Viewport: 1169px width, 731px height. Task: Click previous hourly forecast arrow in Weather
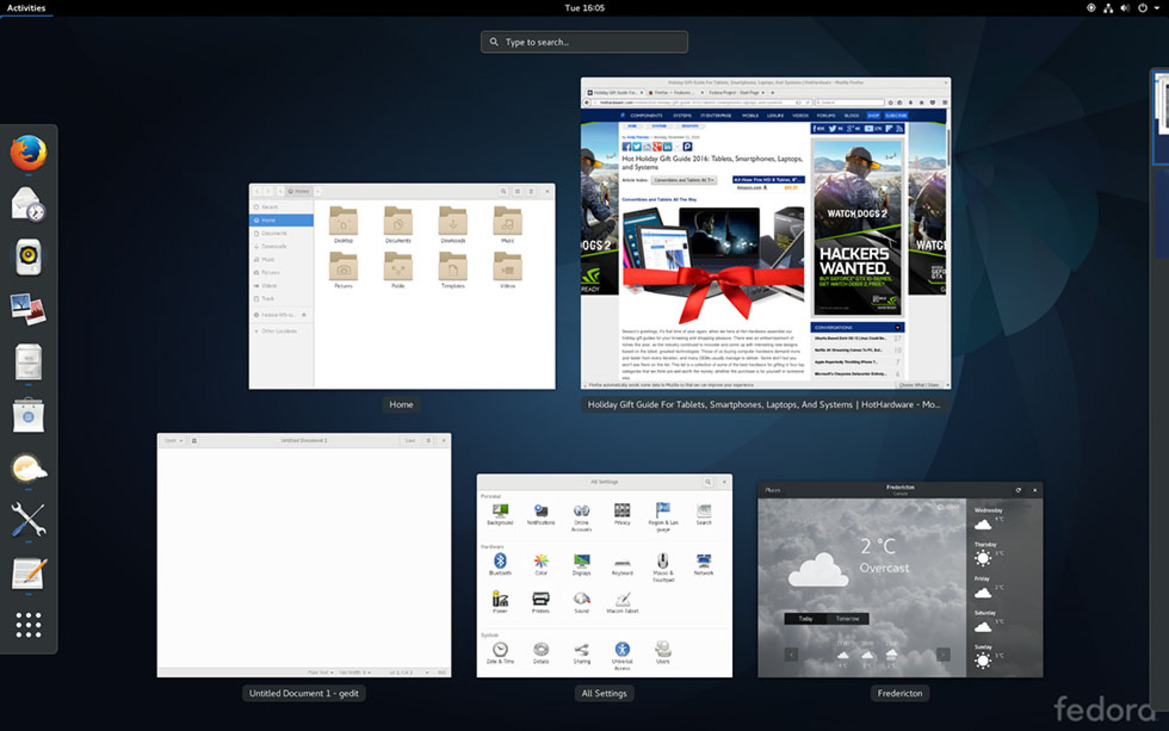[792, 654]
